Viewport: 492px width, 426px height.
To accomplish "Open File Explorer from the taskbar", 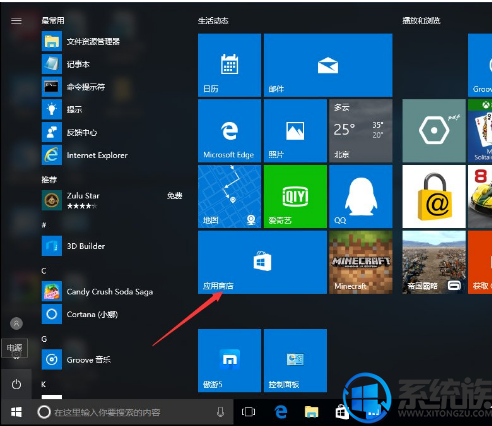I will click(311, 412).
